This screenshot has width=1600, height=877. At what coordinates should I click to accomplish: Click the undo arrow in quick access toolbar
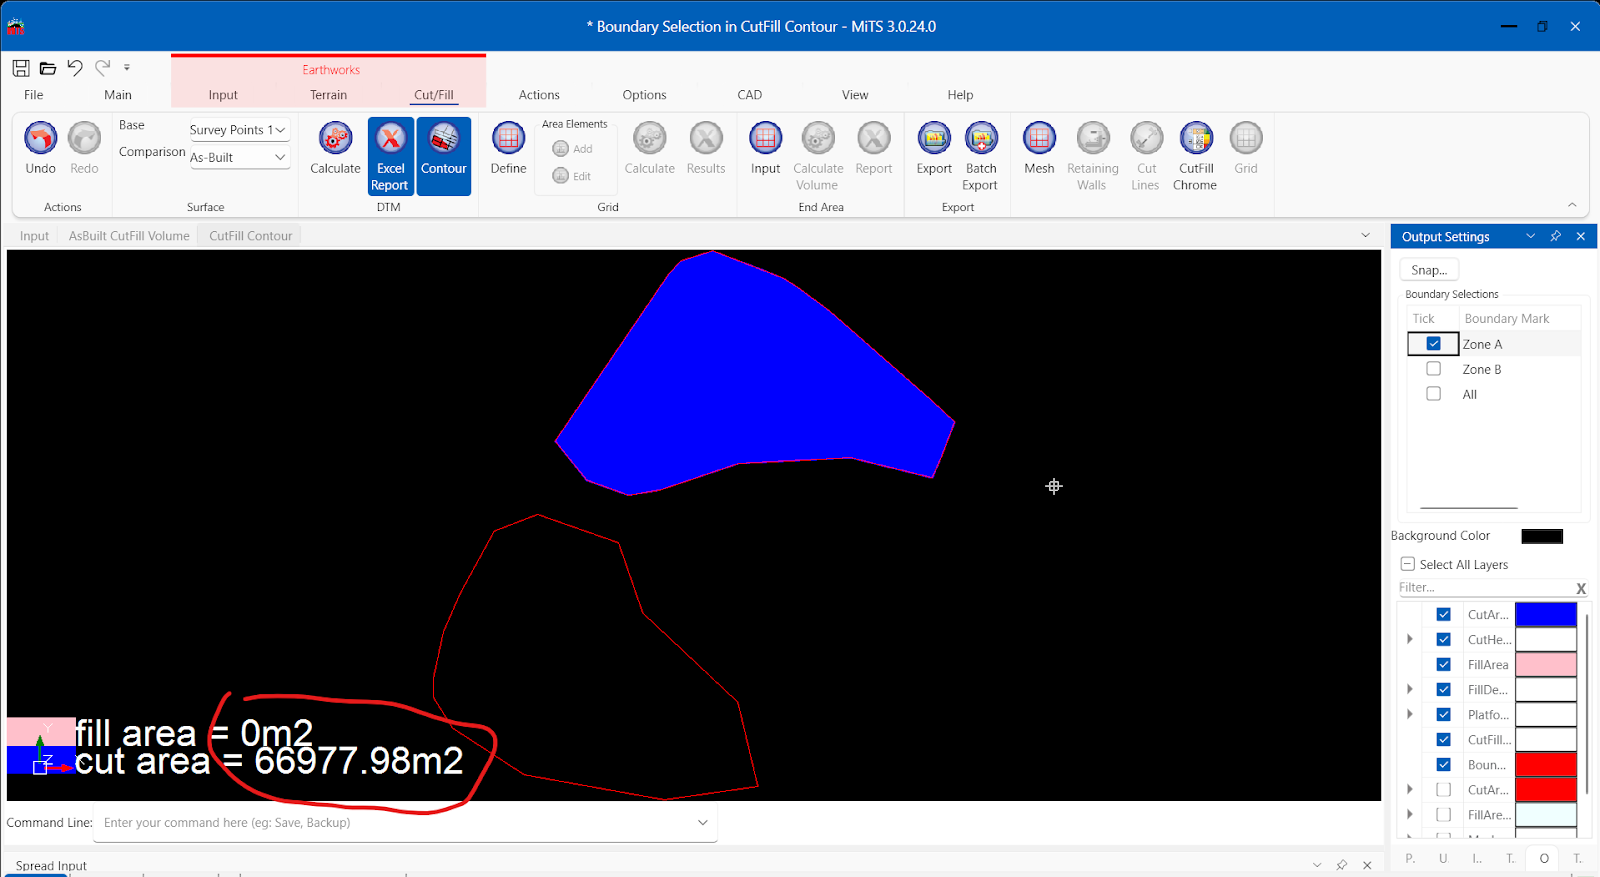(75, 67)
